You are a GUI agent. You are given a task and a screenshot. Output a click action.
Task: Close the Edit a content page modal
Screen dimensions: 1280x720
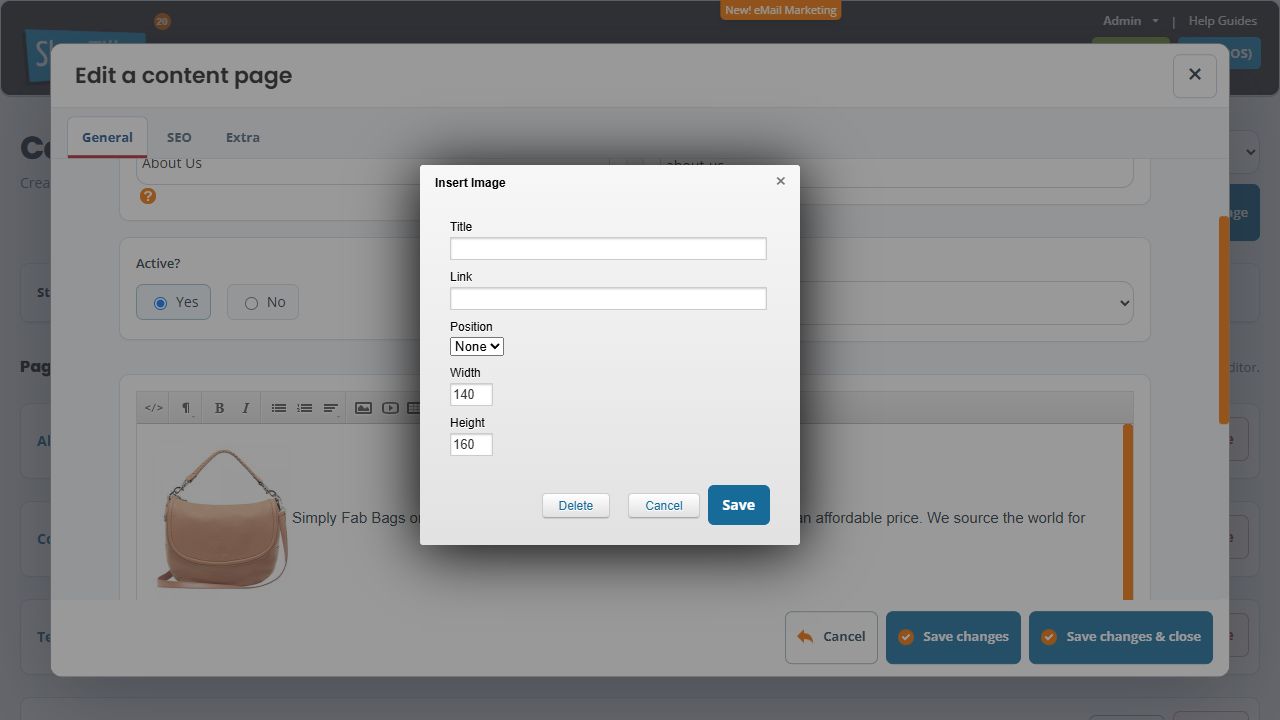[1195, 75]
